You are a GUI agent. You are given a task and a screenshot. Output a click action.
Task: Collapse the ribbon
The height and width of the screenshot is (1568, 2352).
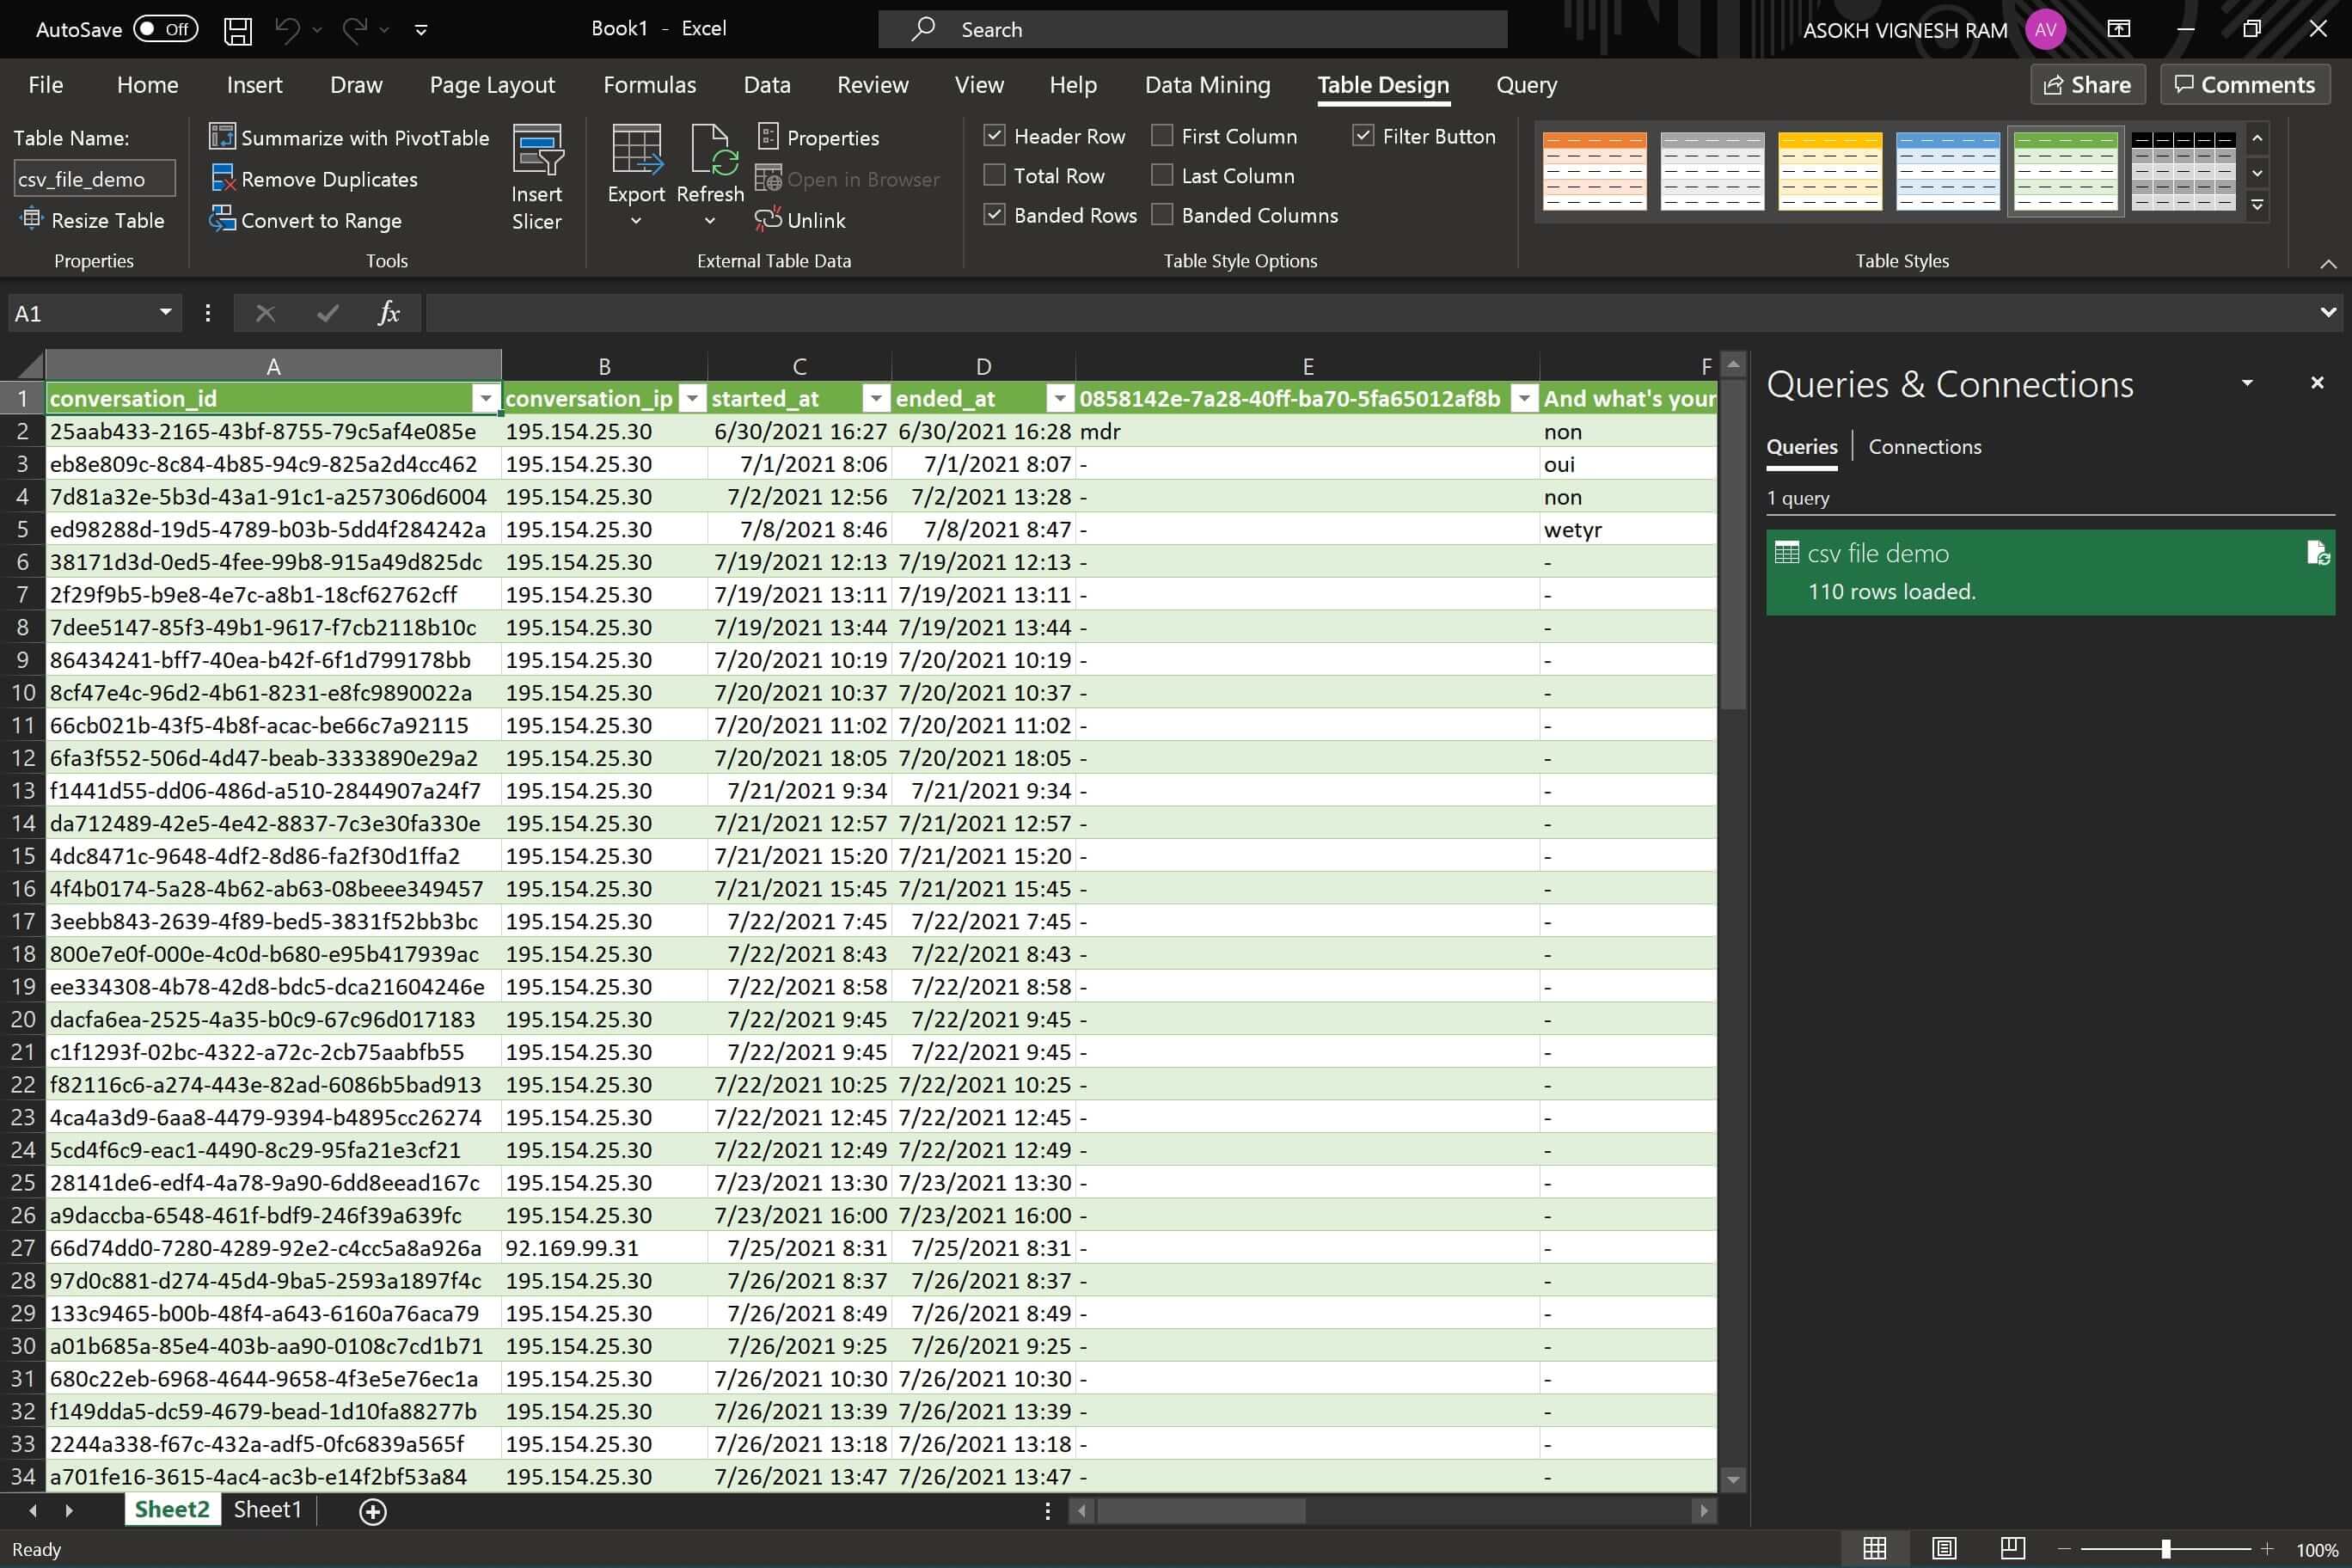tap(2328, 264)
